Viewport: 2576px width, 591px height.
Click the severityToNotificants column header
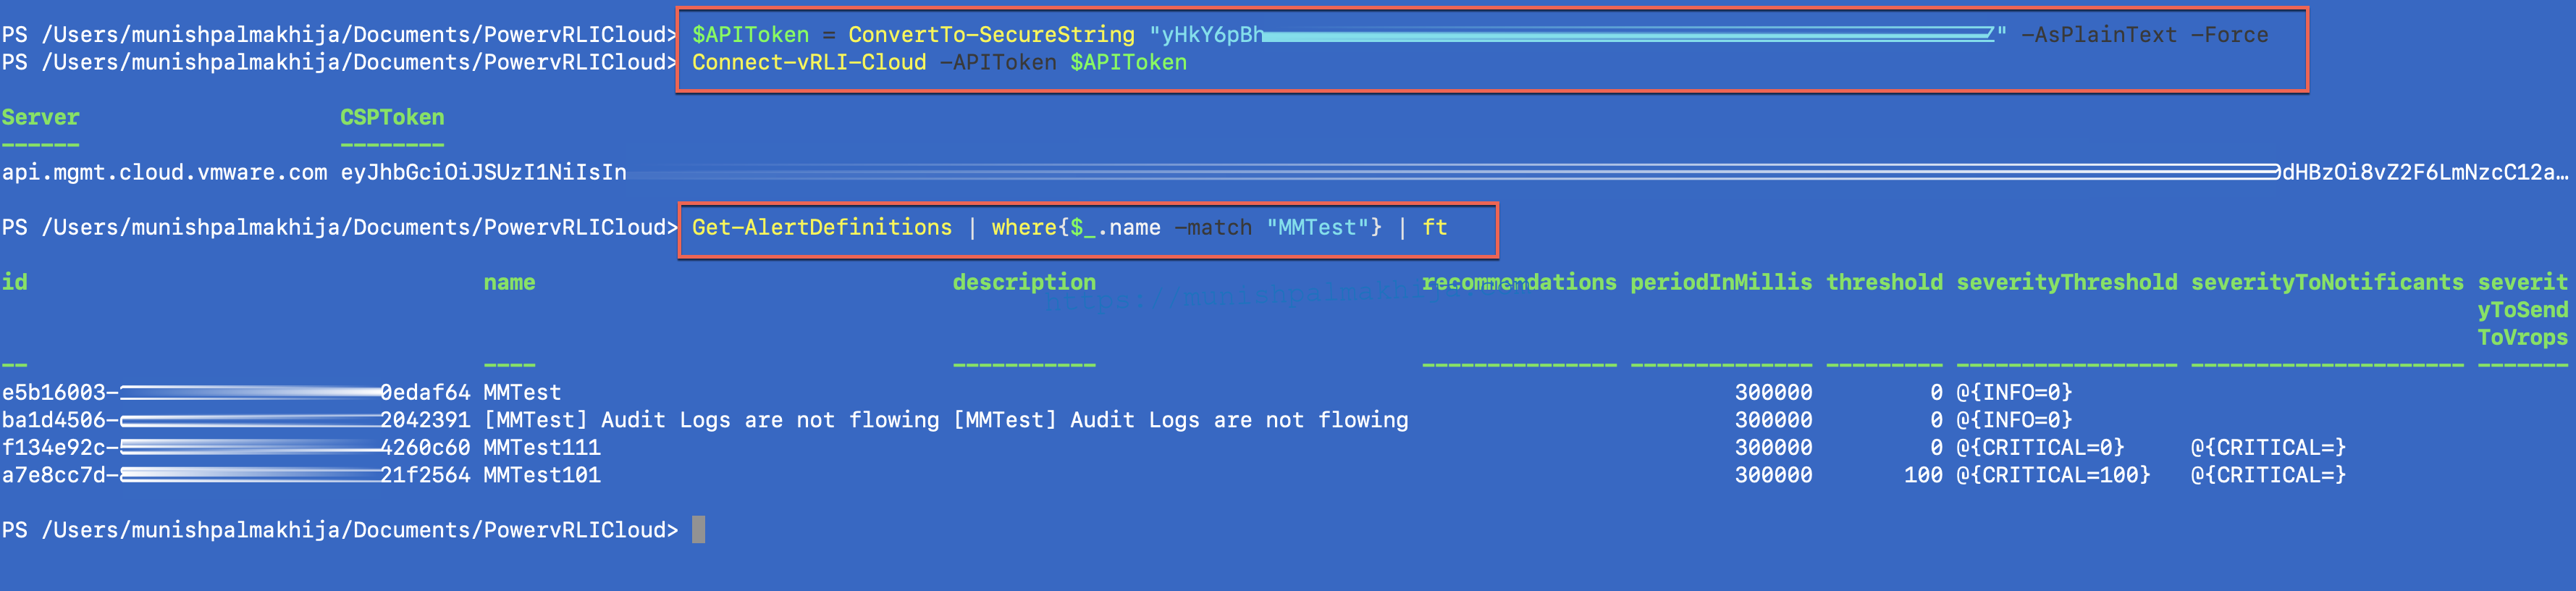(2327, 283)
